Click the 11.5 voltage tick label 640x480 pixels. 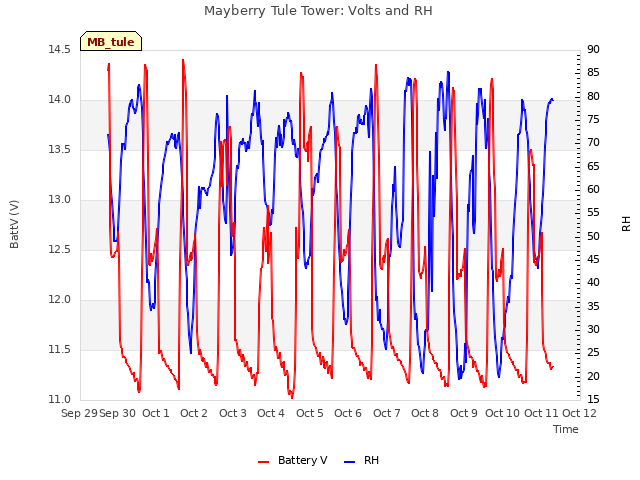[x=60, y=350]
